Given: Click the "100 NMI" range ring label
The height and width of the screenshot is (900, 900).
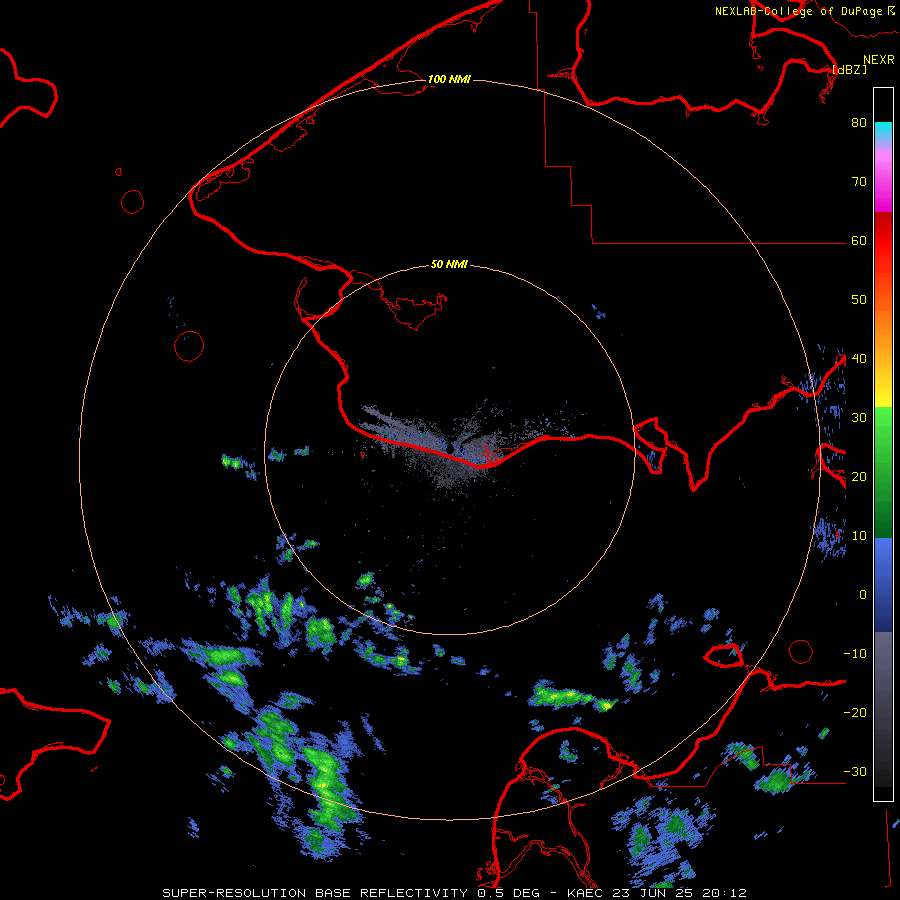Looking at the screenshot, I should (449, 79).
